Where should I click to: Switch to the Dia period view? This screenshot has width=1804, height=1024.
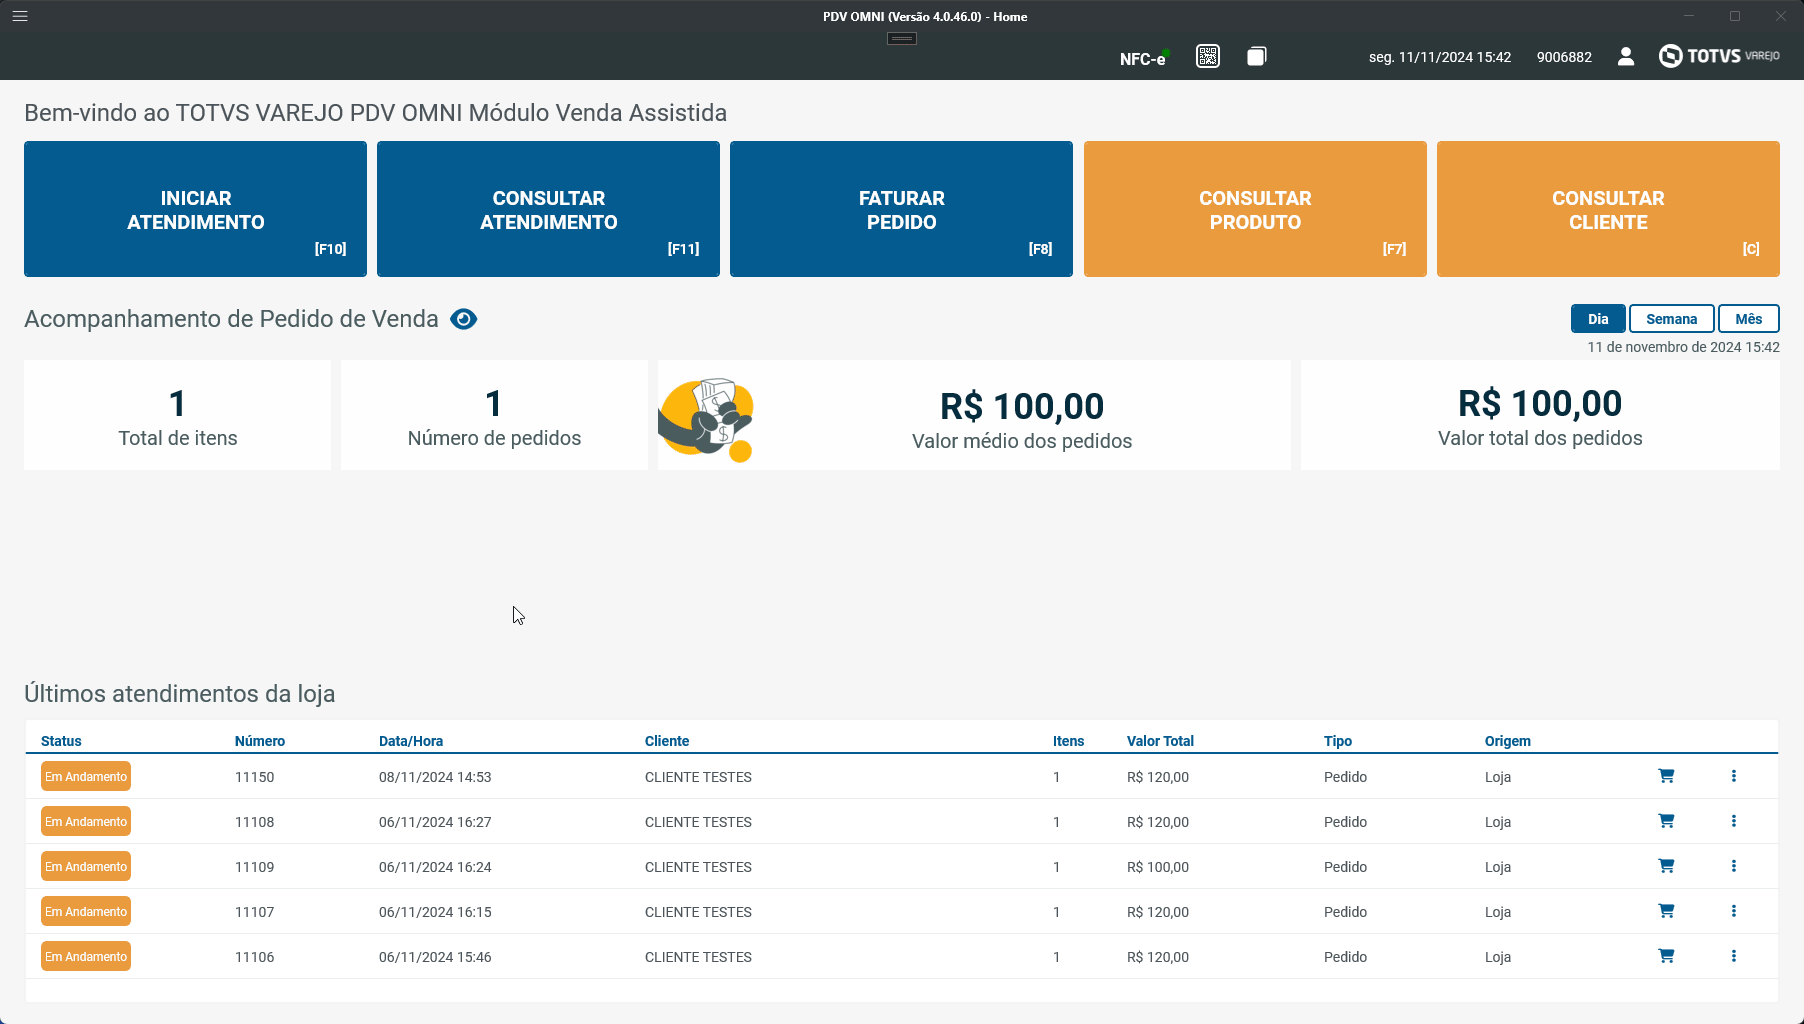tap(1597, 318)
